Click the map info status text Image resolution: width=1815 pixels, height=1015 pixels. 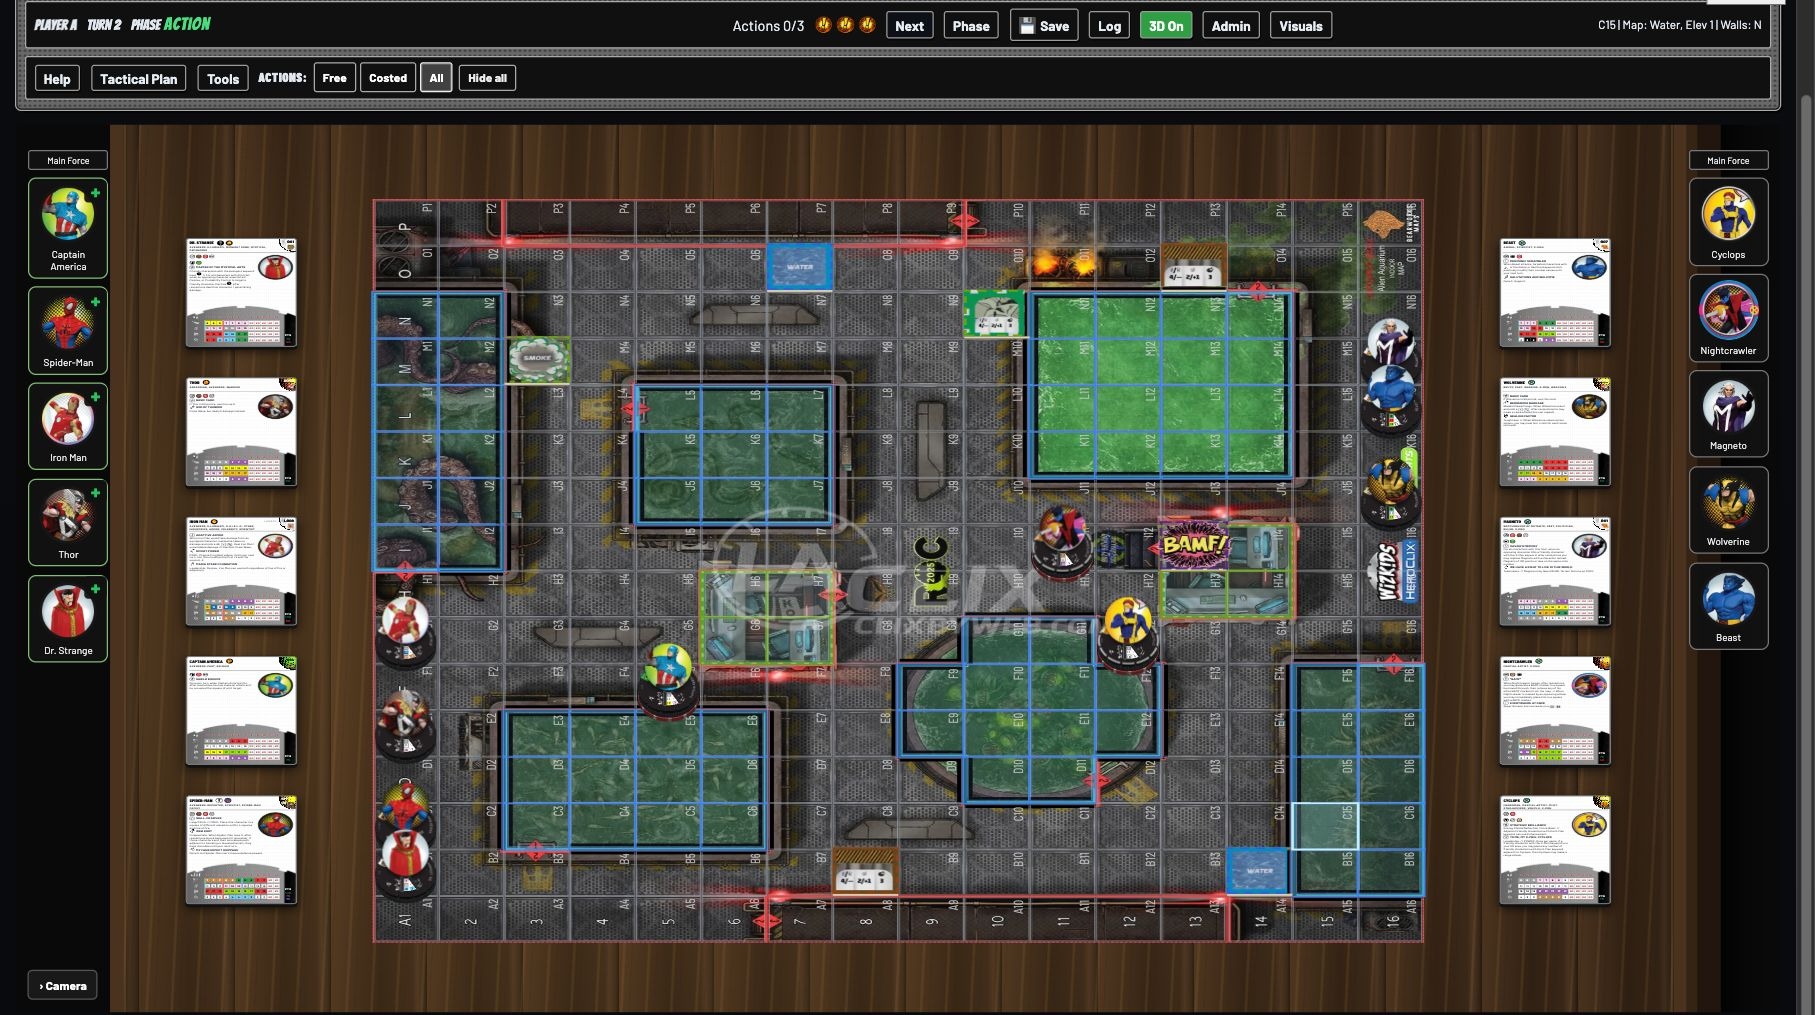[1679, 25]
